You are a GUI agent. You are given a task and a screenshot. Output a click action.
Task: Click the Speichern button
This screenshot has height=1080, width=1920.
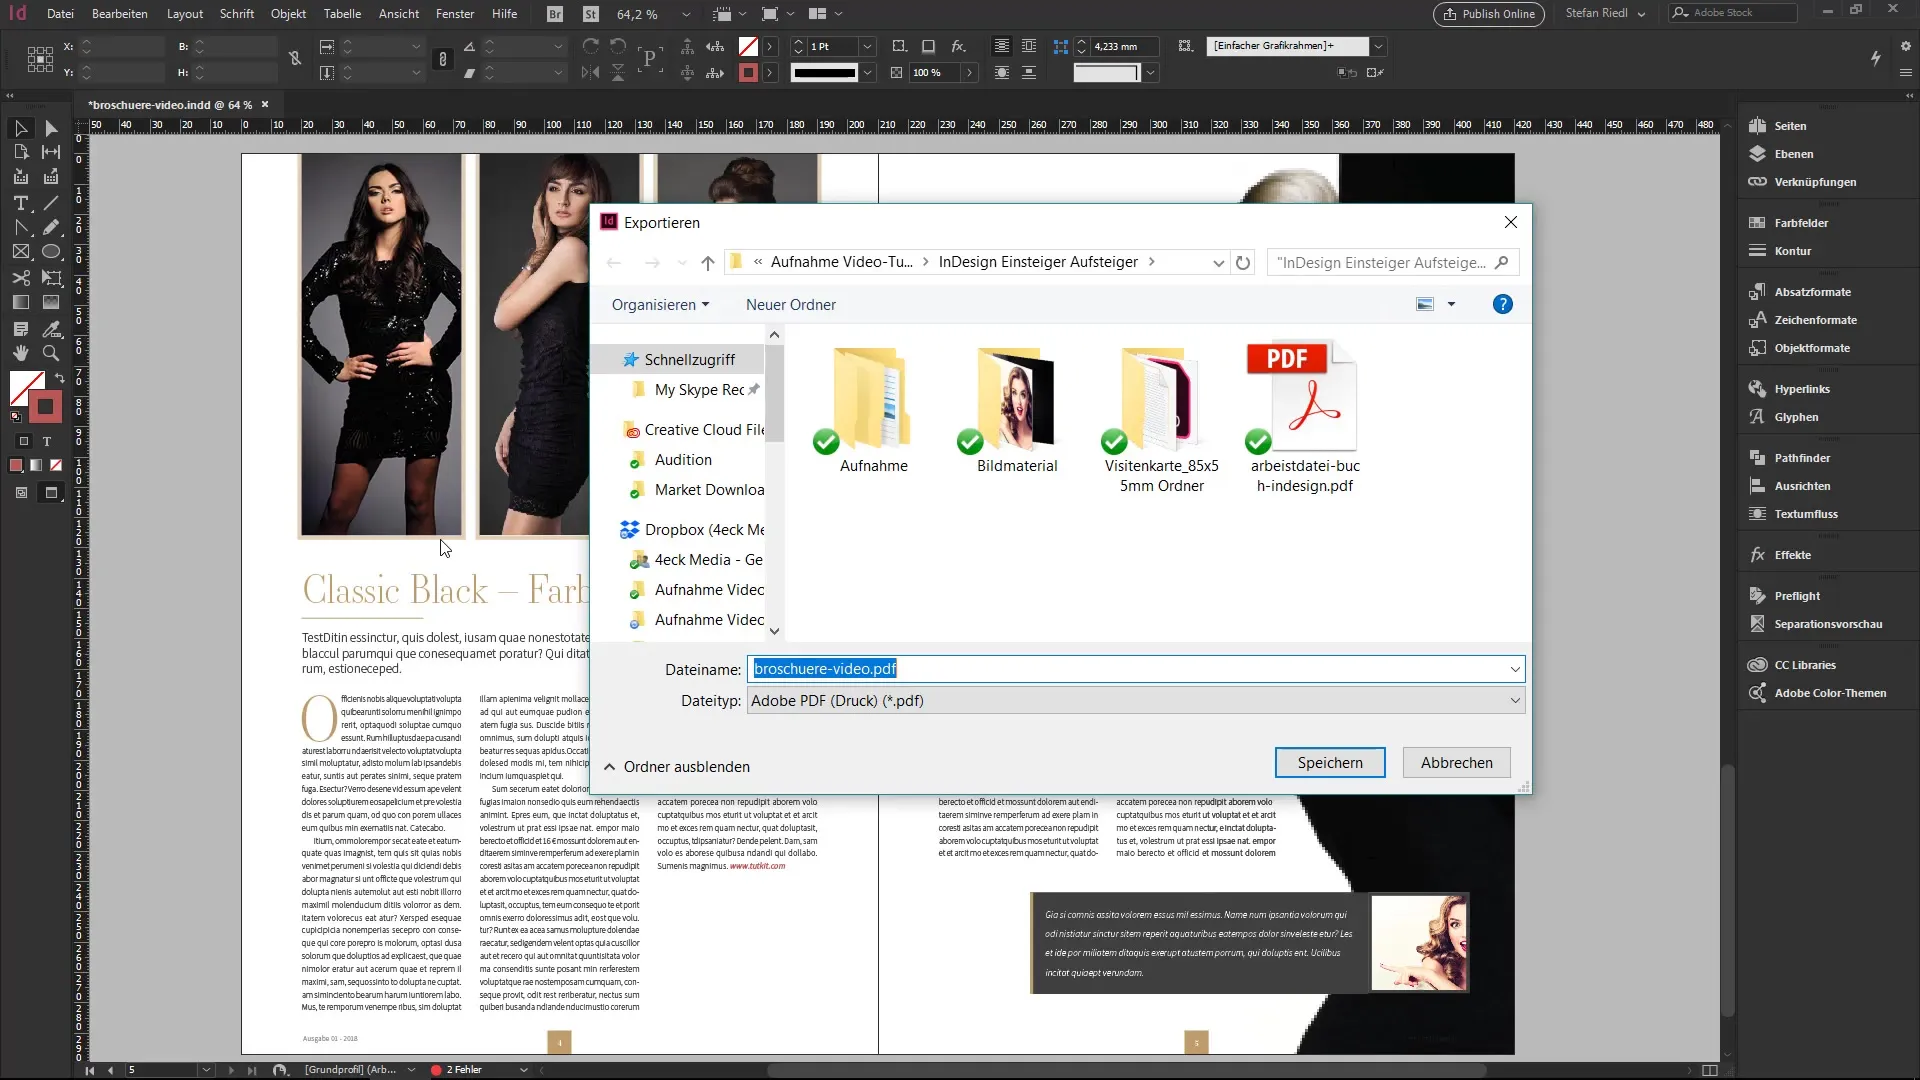point(1330,763)
